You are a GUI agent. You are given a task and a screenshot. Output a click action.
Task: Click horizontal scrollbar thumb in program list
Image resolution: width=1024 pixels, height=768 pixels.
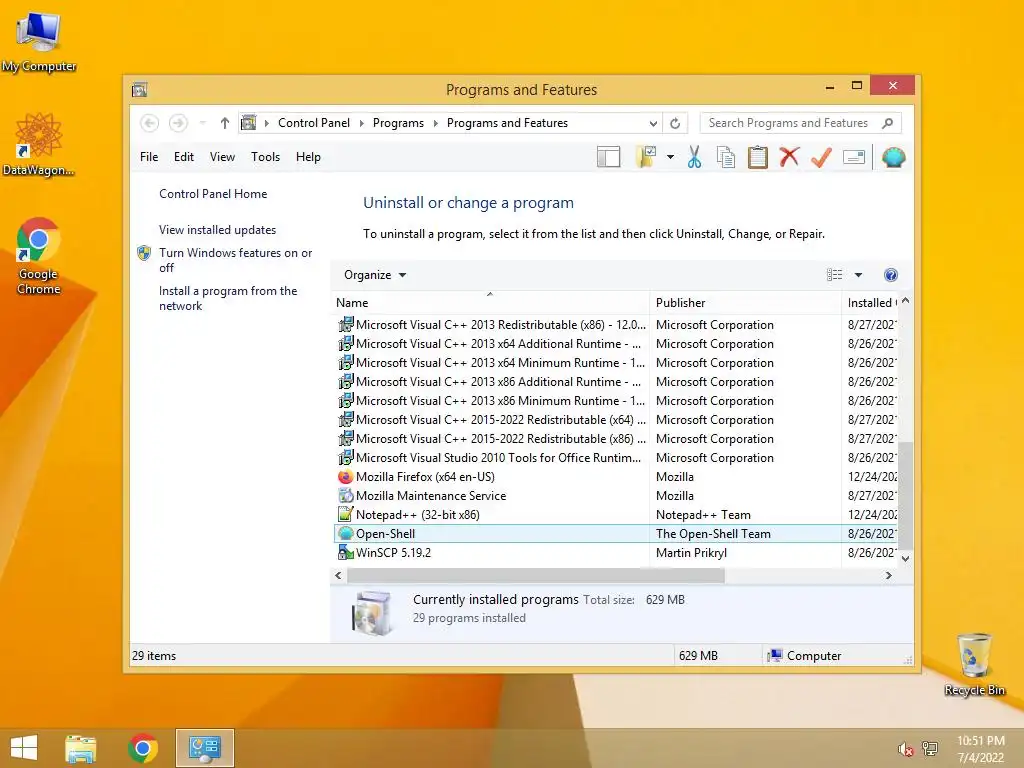[536, 575]
